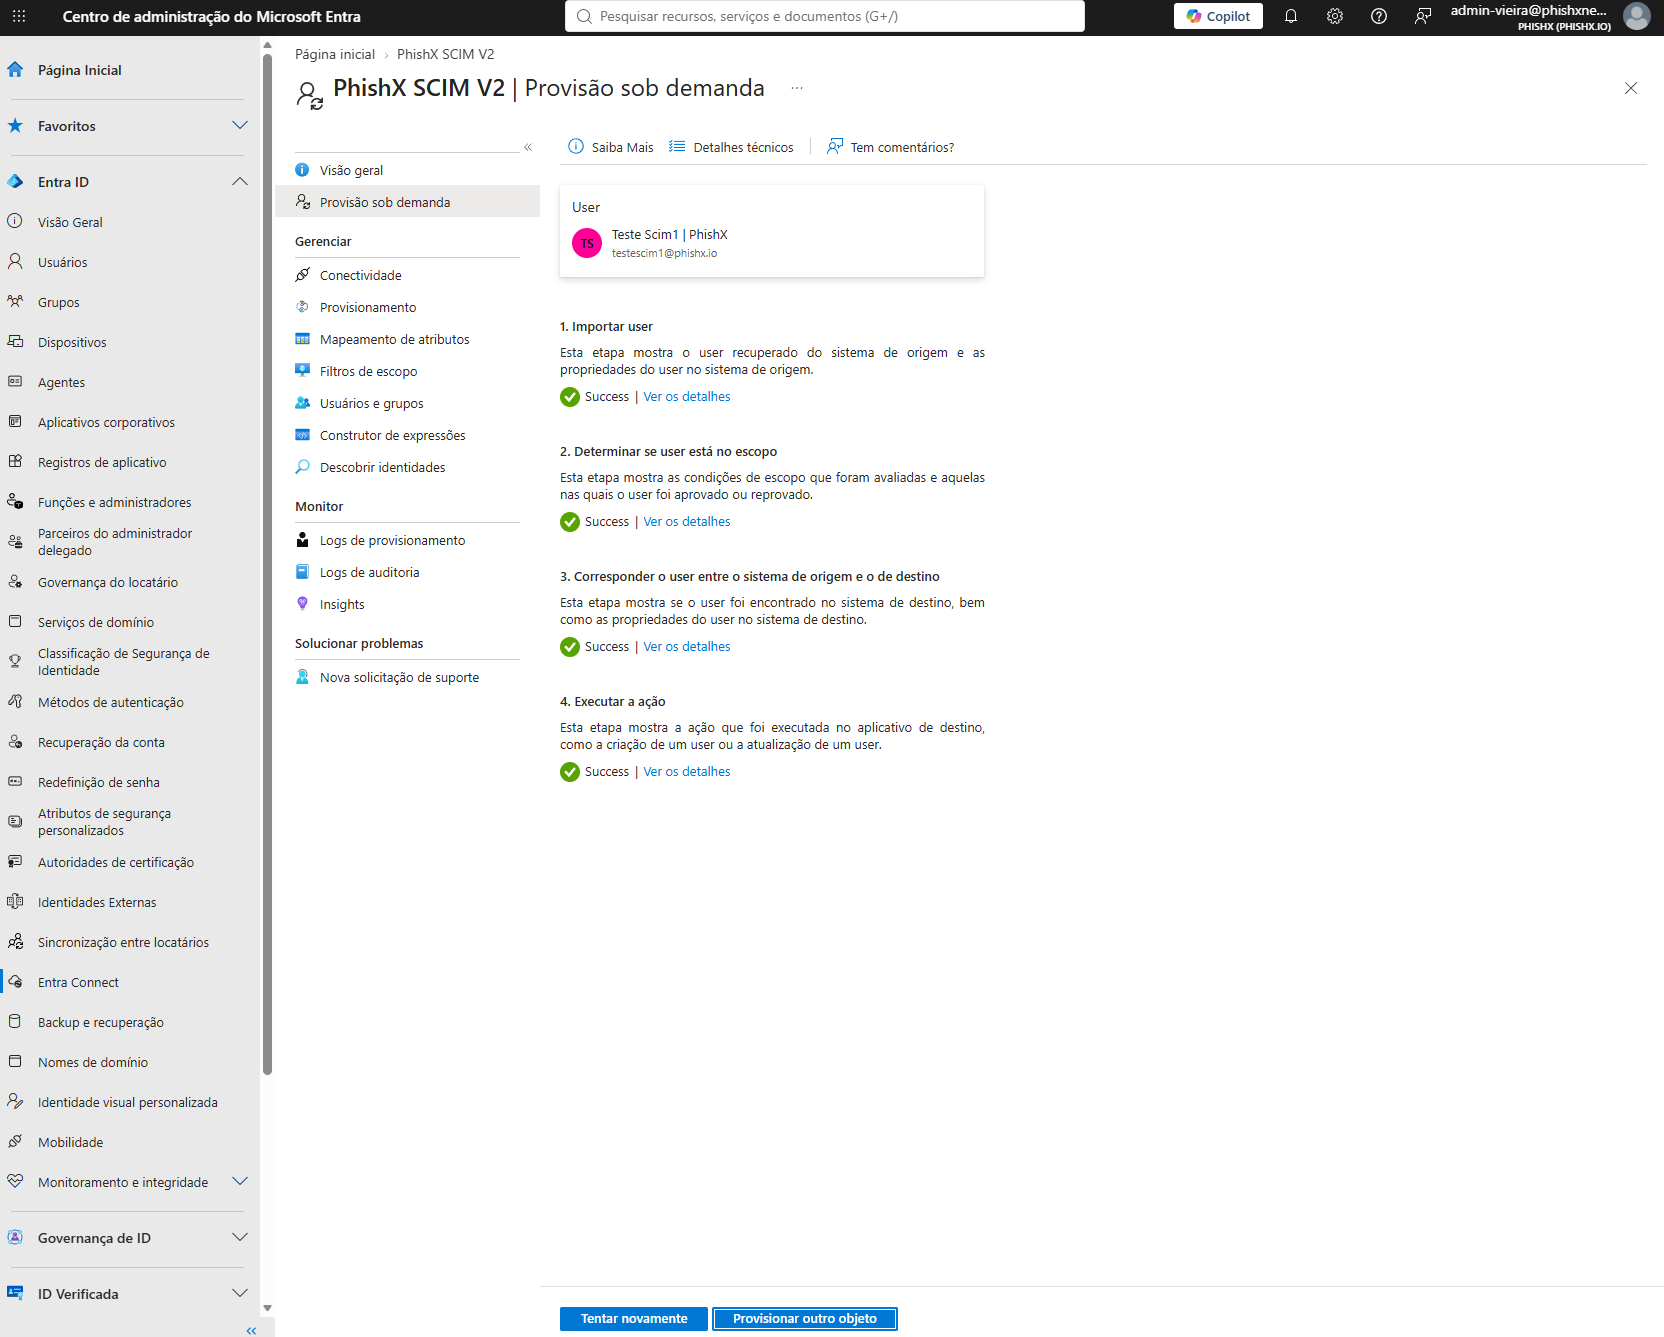View details for Importar user step
The height and width of the screenshot is (1337, 1664).
click(x=687, y=397)
